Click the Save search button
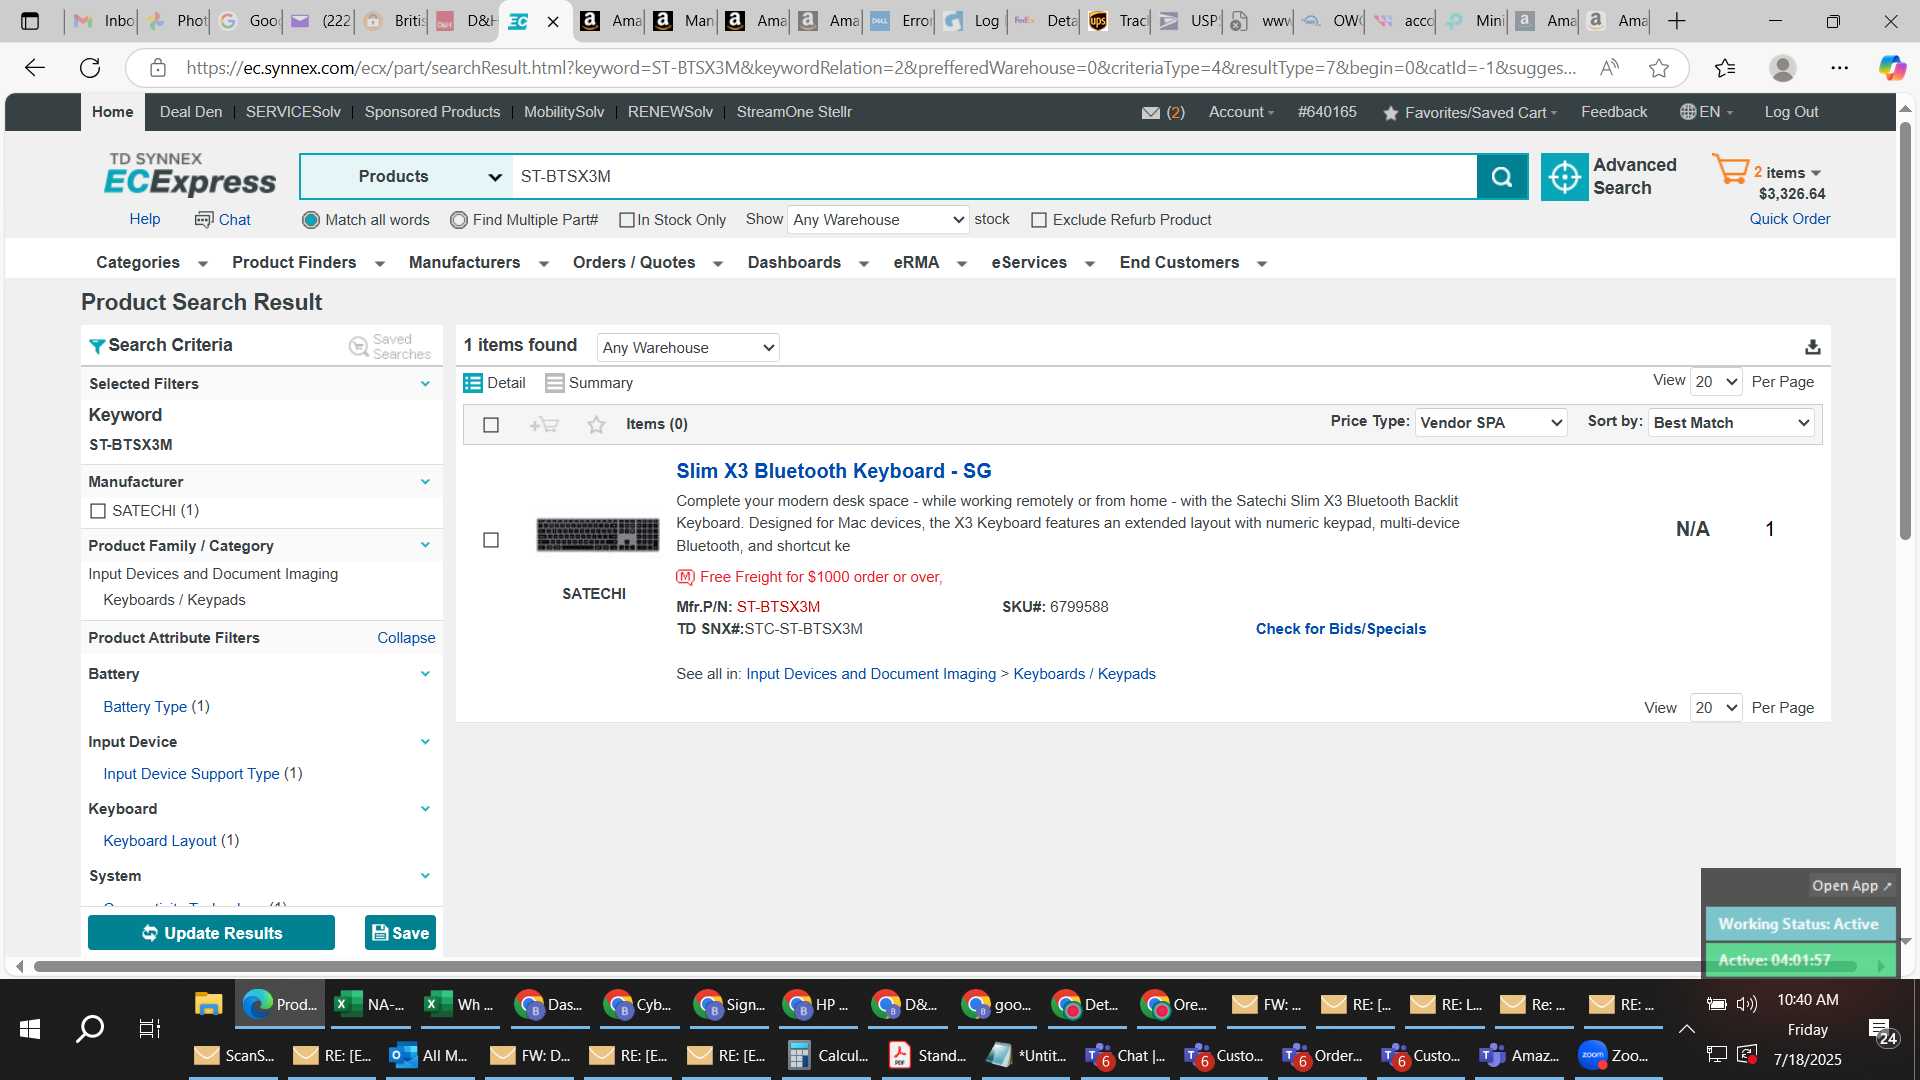1920x1080 pixels. [x=400, y=933]
